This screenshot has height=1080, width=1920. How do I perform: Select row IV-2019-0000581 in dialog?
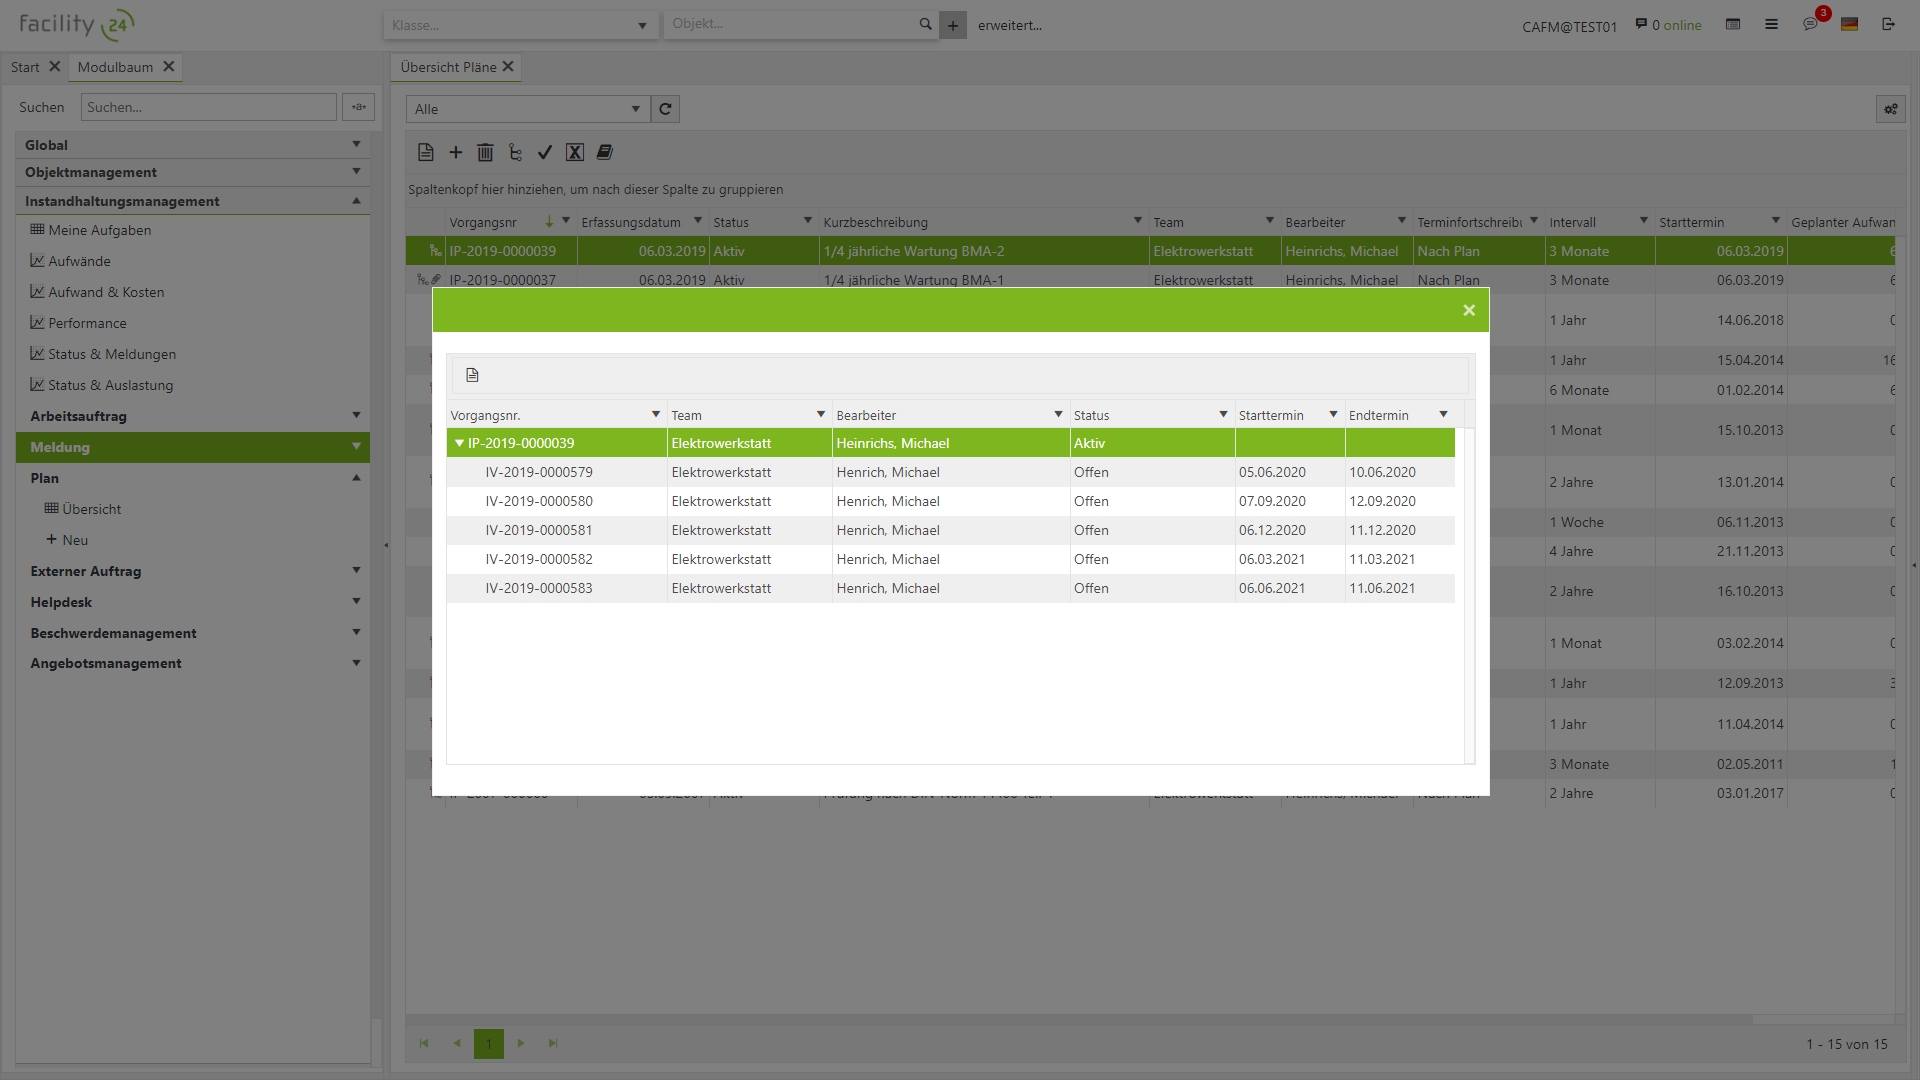539,530
